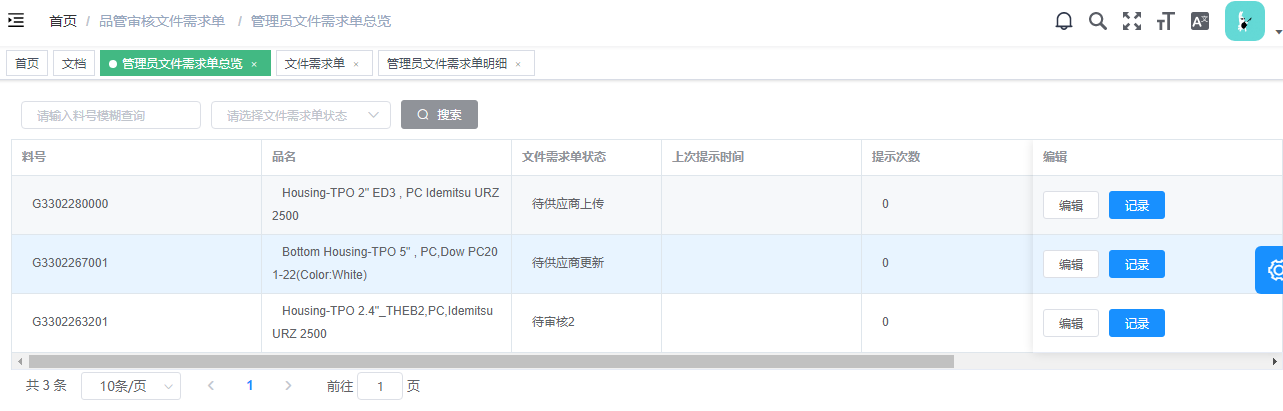Click the horizontal table scrollbar
This screenshot has height=411, width=1283.
pos(490,361)
